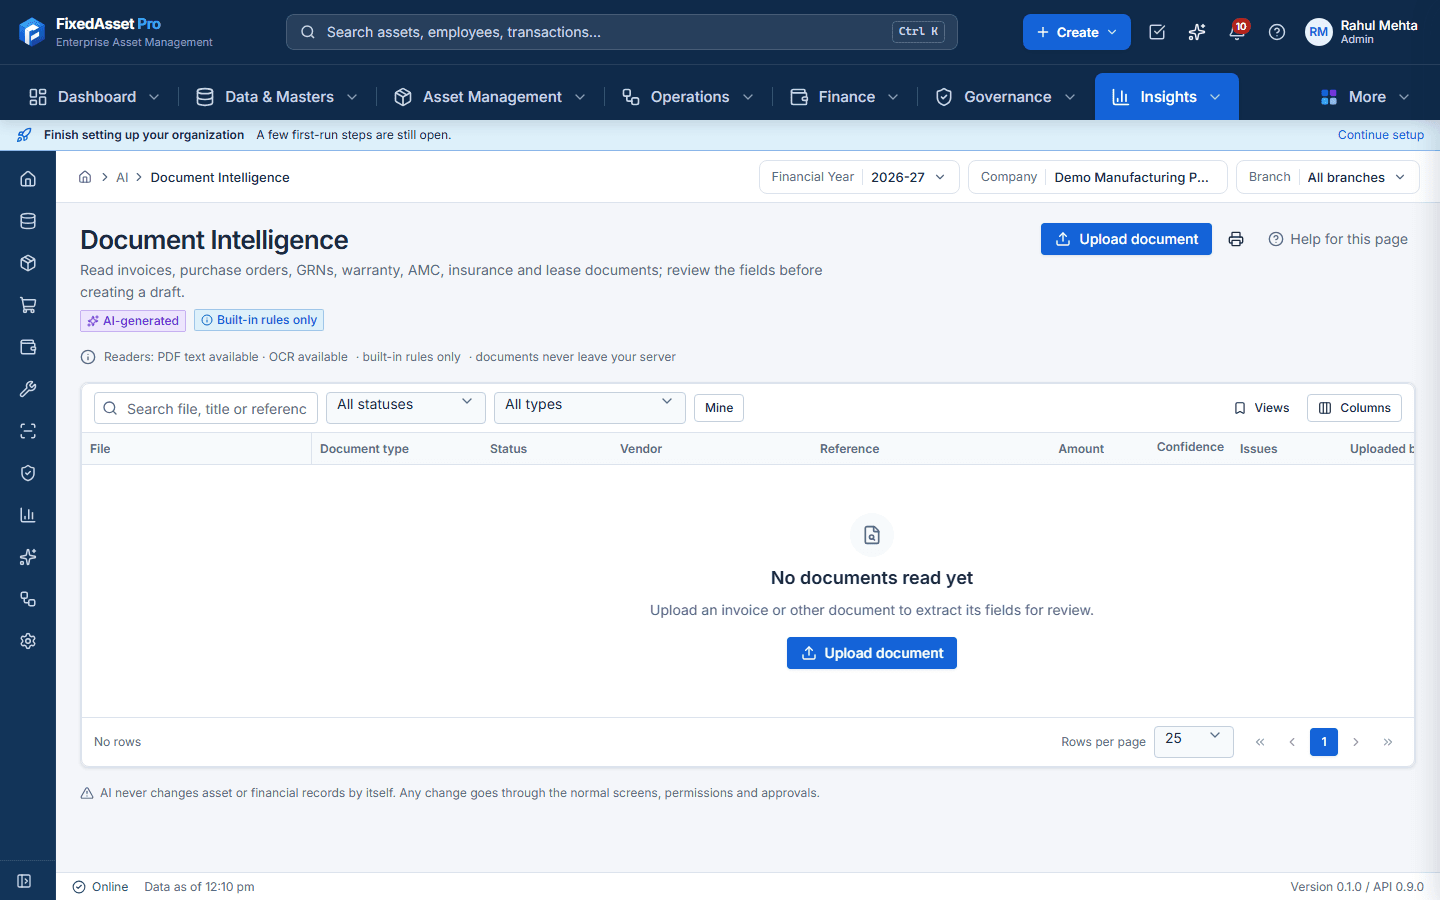Toggle the Mine filter
Image resolution: width=1440 pixels, height=900 pixels.
(x=719, y=408)
